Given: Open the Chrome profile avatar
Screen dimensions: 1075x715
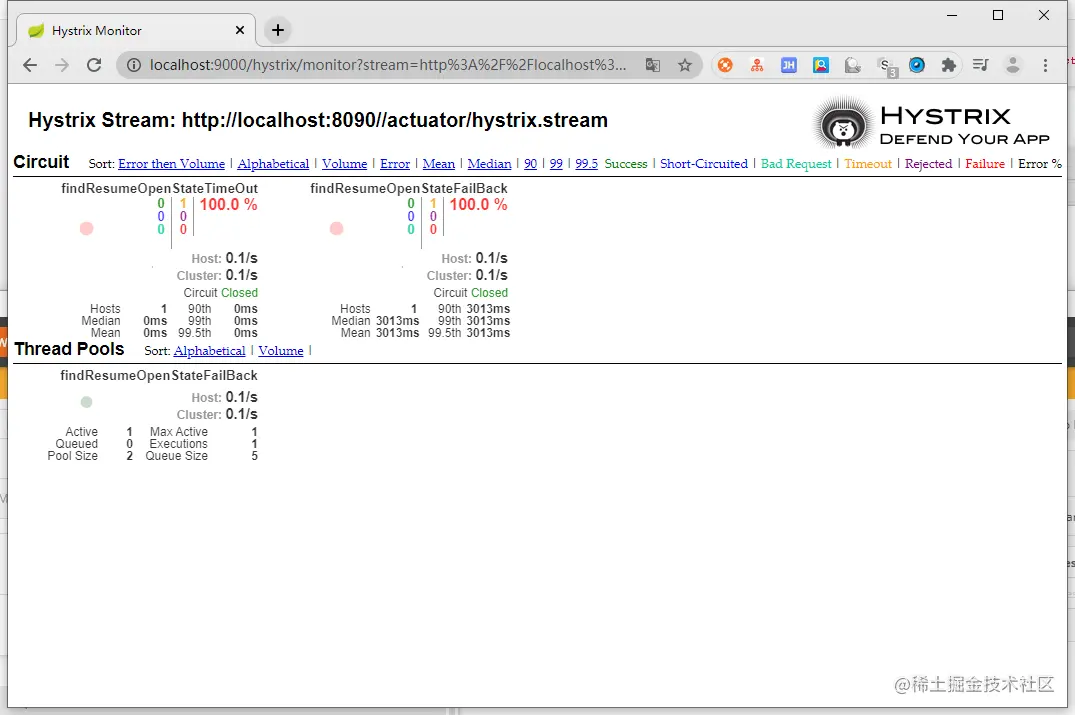Looking at the screenshot, I should 1013,65.
